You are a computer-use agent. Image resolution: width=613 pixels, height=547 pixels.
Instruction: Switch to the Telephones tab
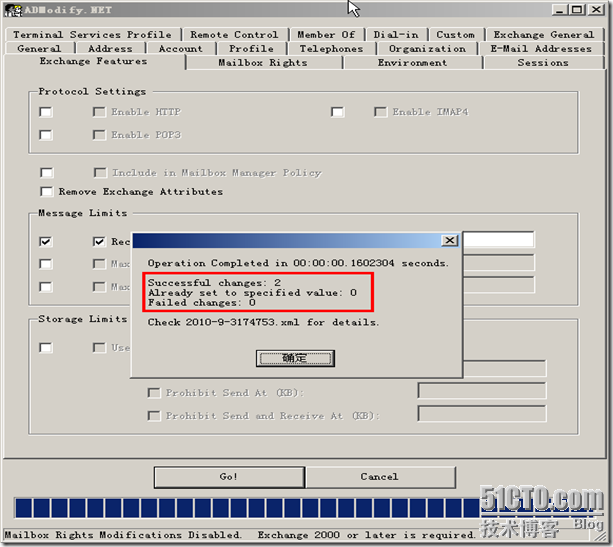click(332, 49)
